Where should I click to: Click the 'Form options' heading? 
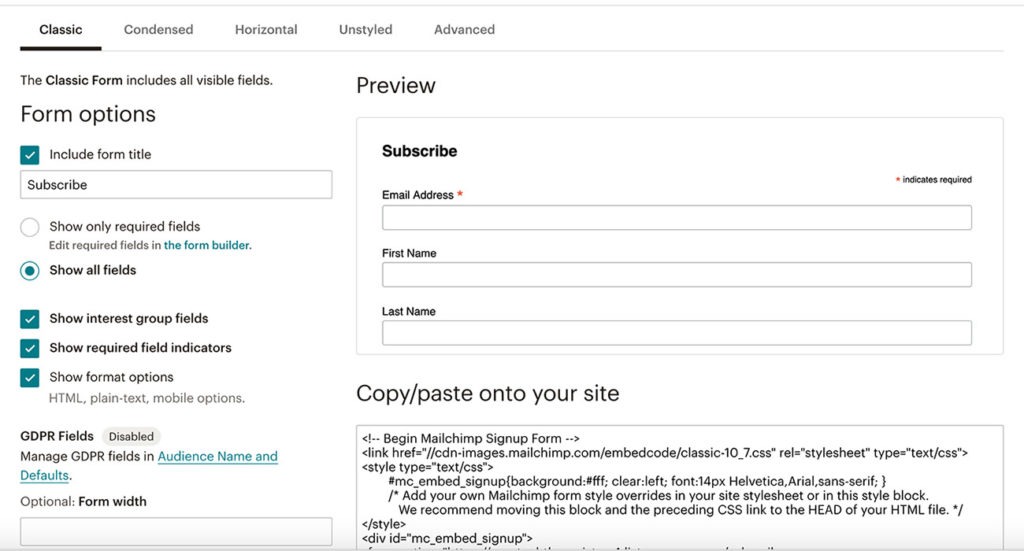pyautogui.click(x=88, y=114)
